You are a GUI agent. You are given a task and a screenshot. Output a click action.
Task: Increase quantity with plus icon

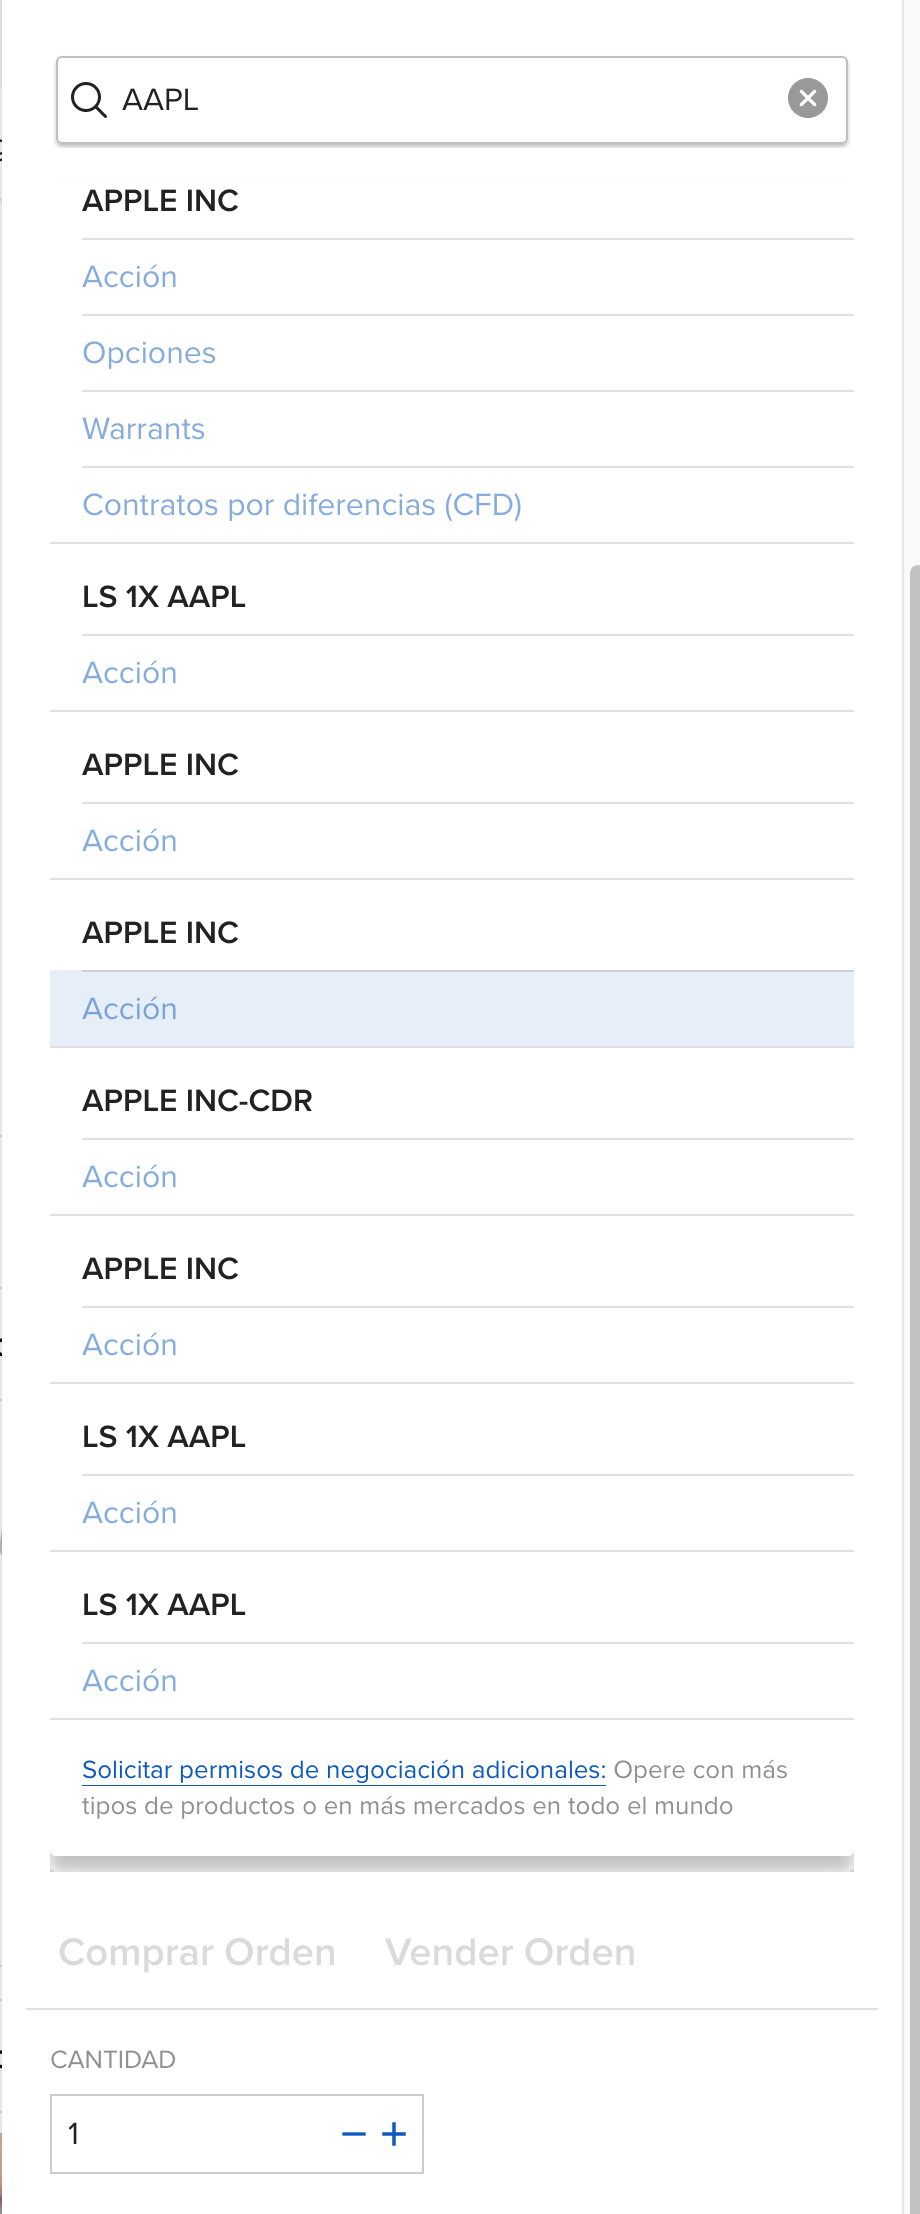click(394, 2134)
